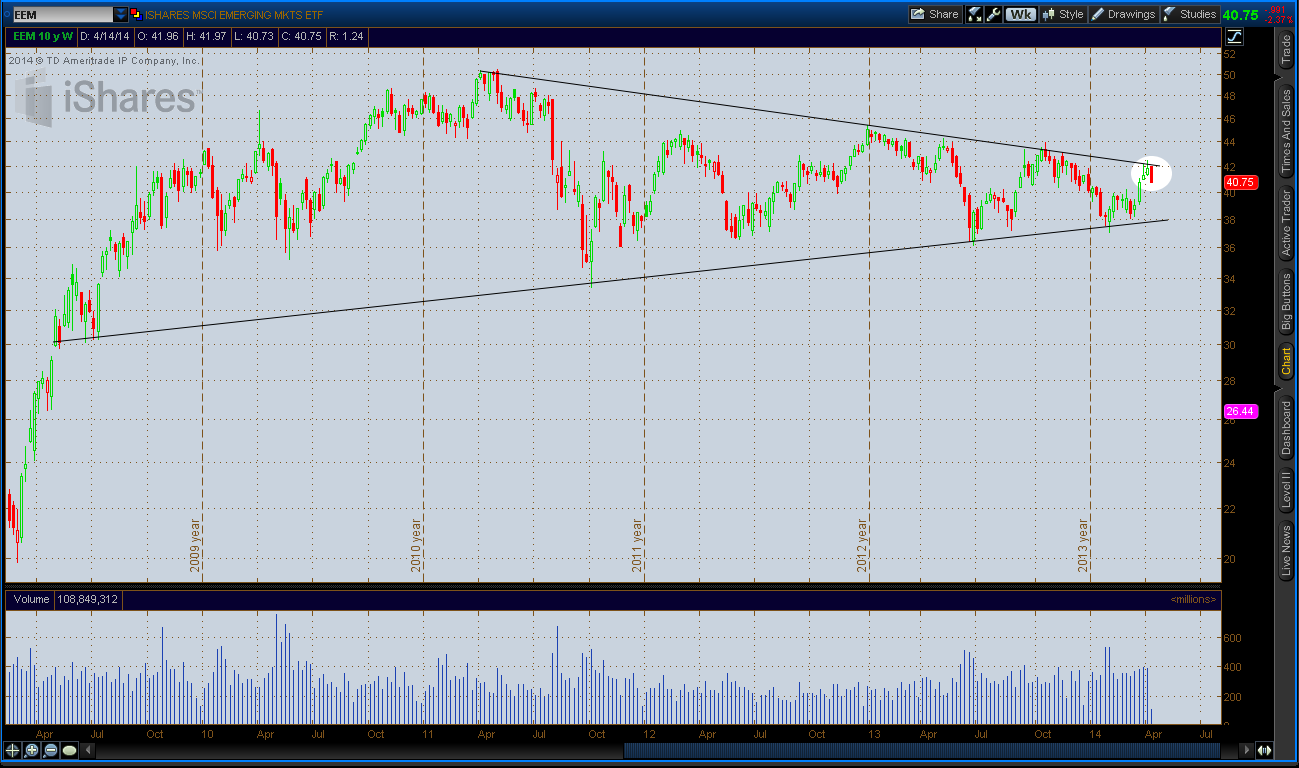Open the Drawings menu

1122,14
